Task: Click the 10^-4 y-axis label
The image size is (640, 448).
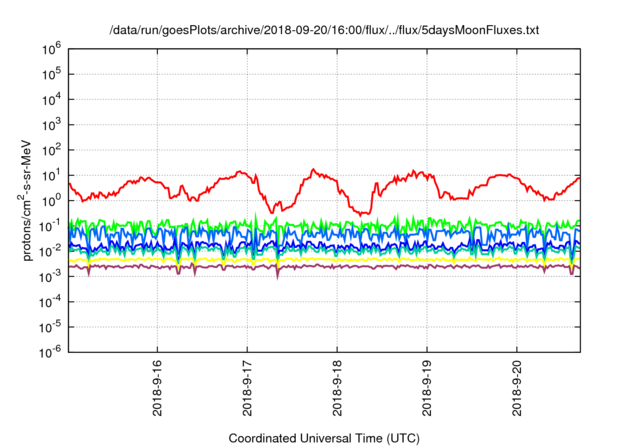Action: [x=50, y=302]
